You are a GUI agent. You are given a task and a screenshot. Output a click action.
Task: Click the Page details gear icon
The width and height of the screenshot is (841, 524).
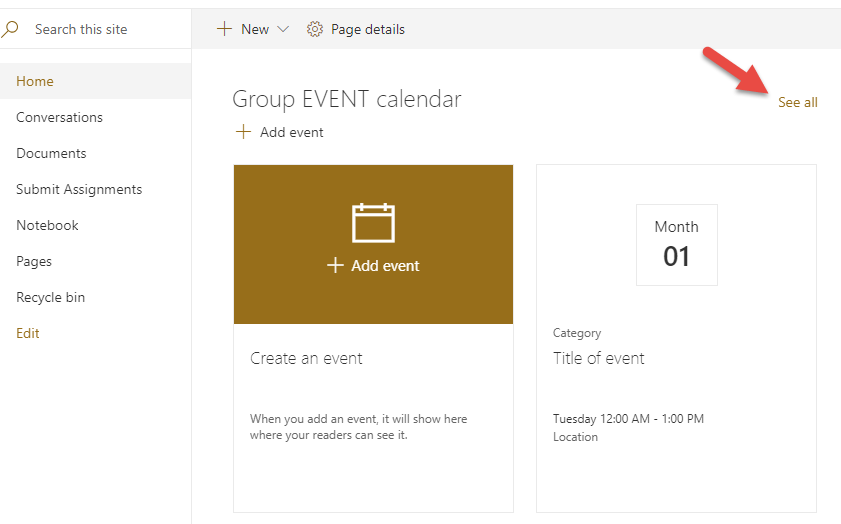(x=315, y=29)
